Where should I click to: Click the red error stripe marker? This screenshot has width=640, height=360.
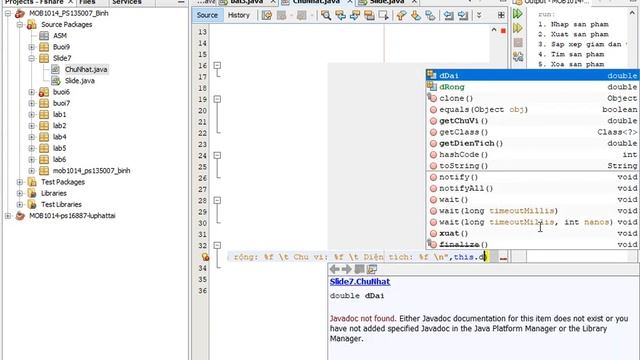(x=503, y=31)
